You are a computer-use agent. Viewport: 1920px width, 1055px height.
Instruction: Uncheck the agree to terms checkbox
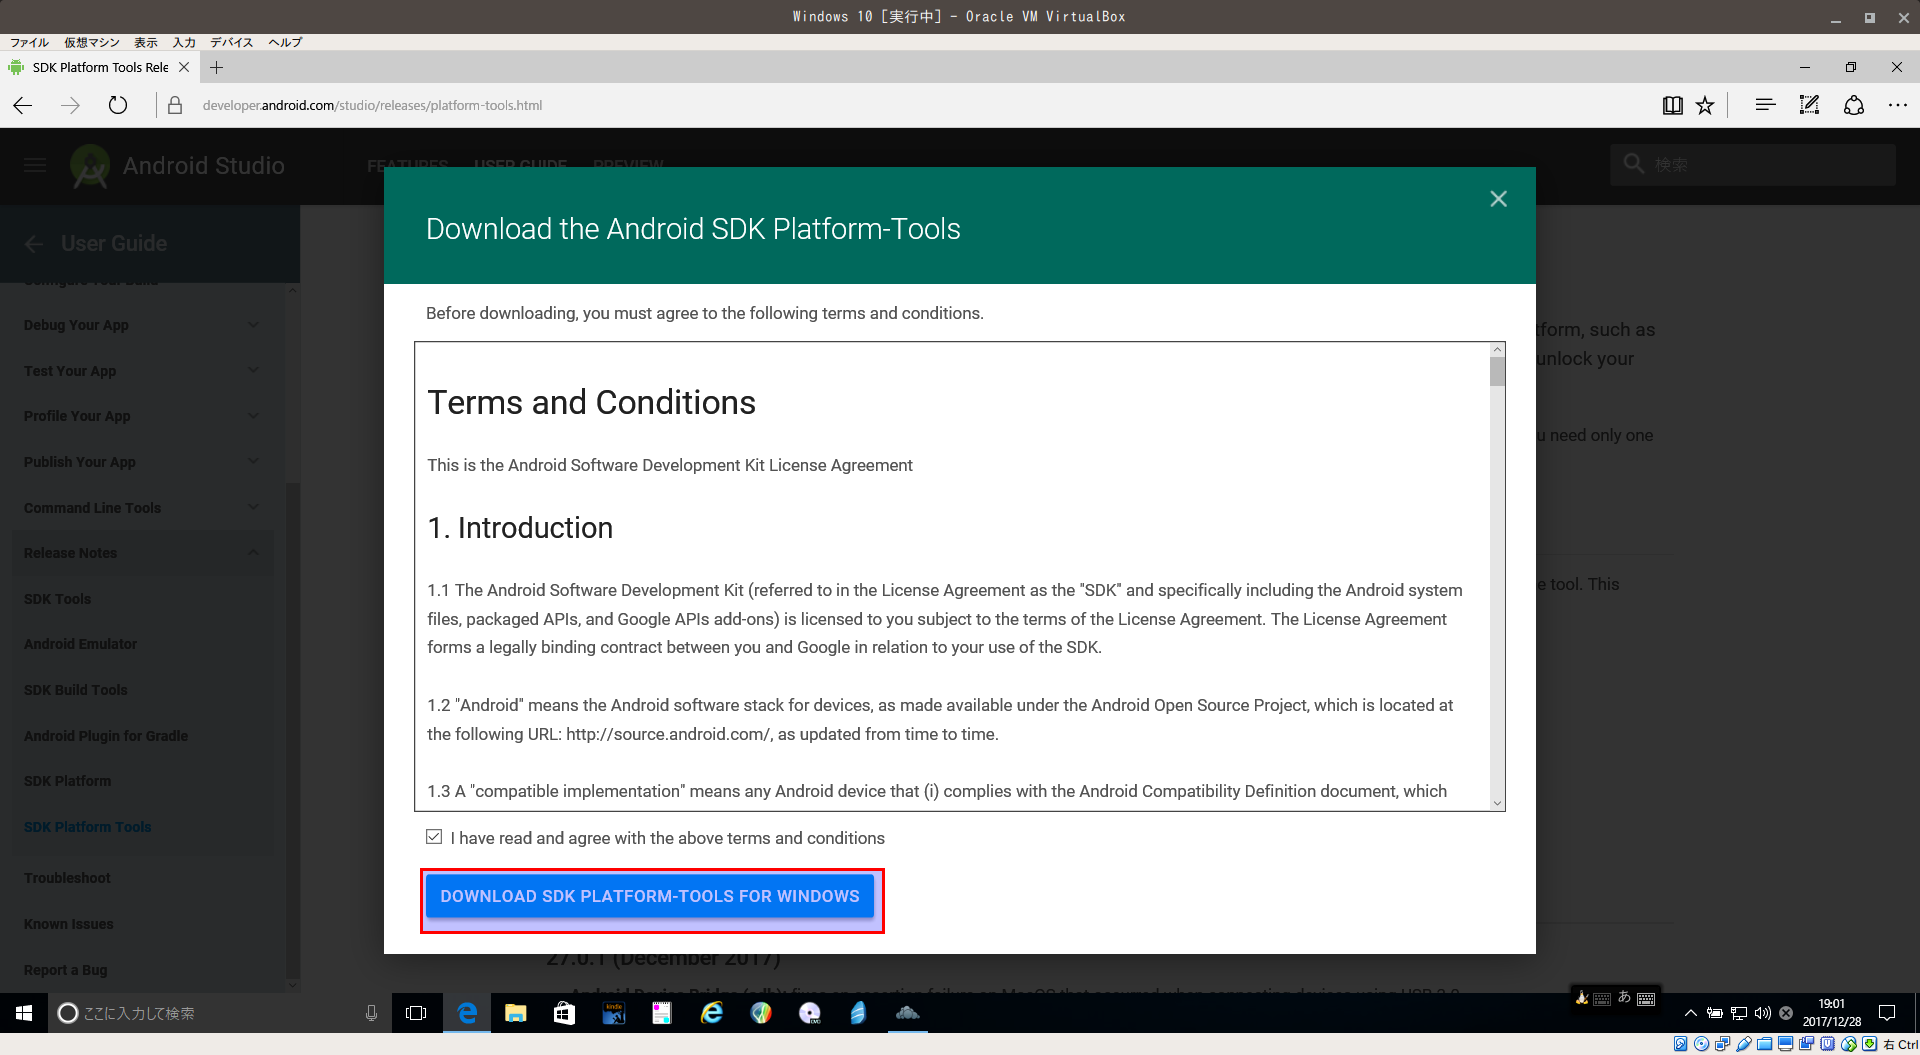point(434,837)
